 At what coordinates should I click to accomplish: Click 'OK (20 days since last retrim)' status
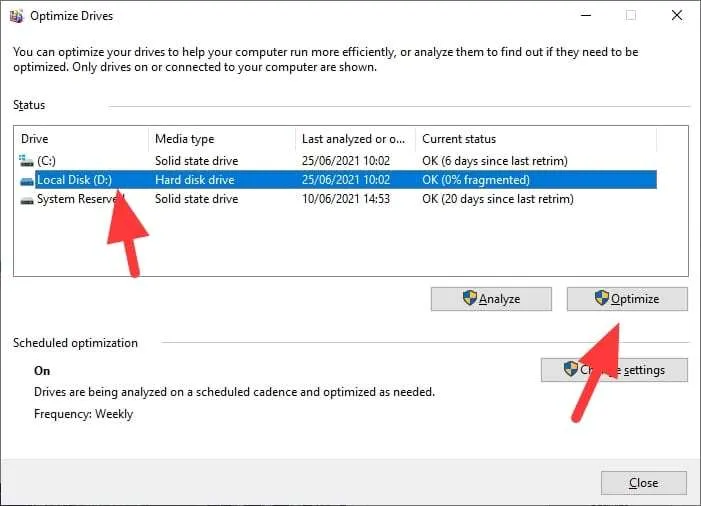click(x=498, y=199)
